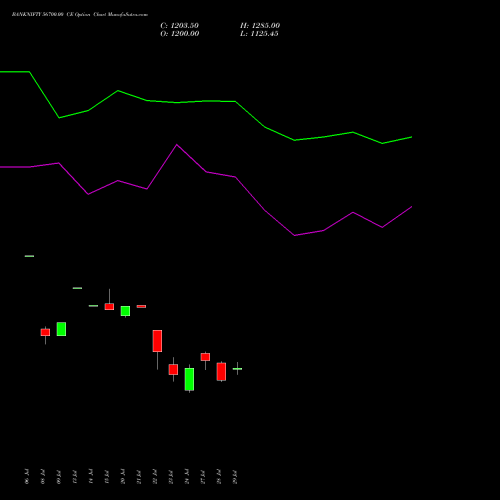
Task: Click the 06 Jul date axis label
Action: (27, 476)
